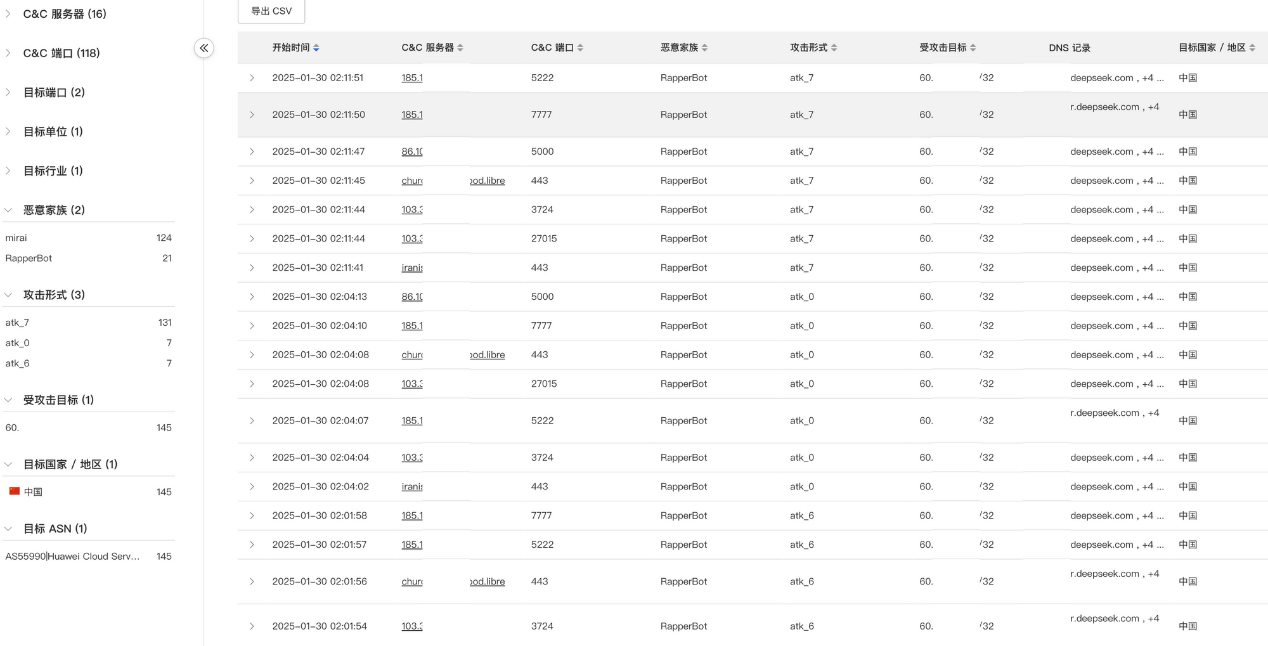Click the 导出 CSV button

(271, 11)
